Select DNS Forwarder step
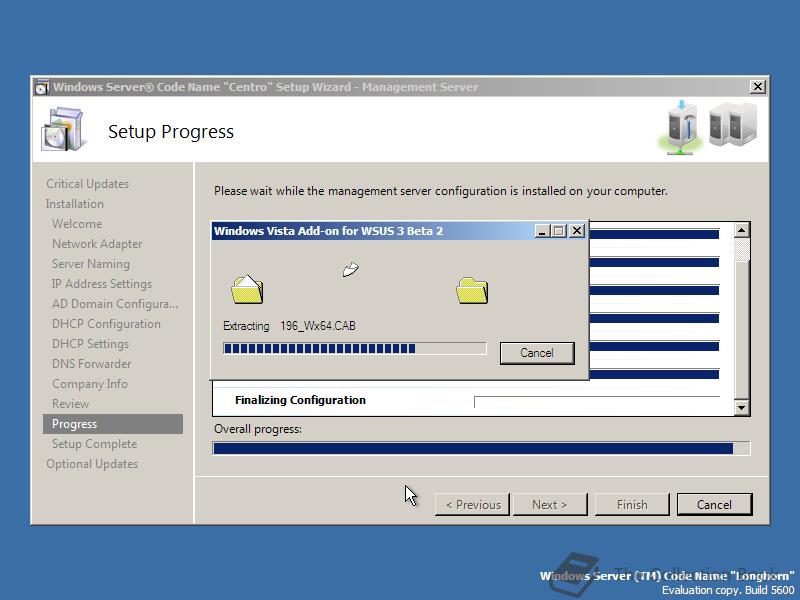Viewport: 800px width, 600px height. tap(91, 364)
